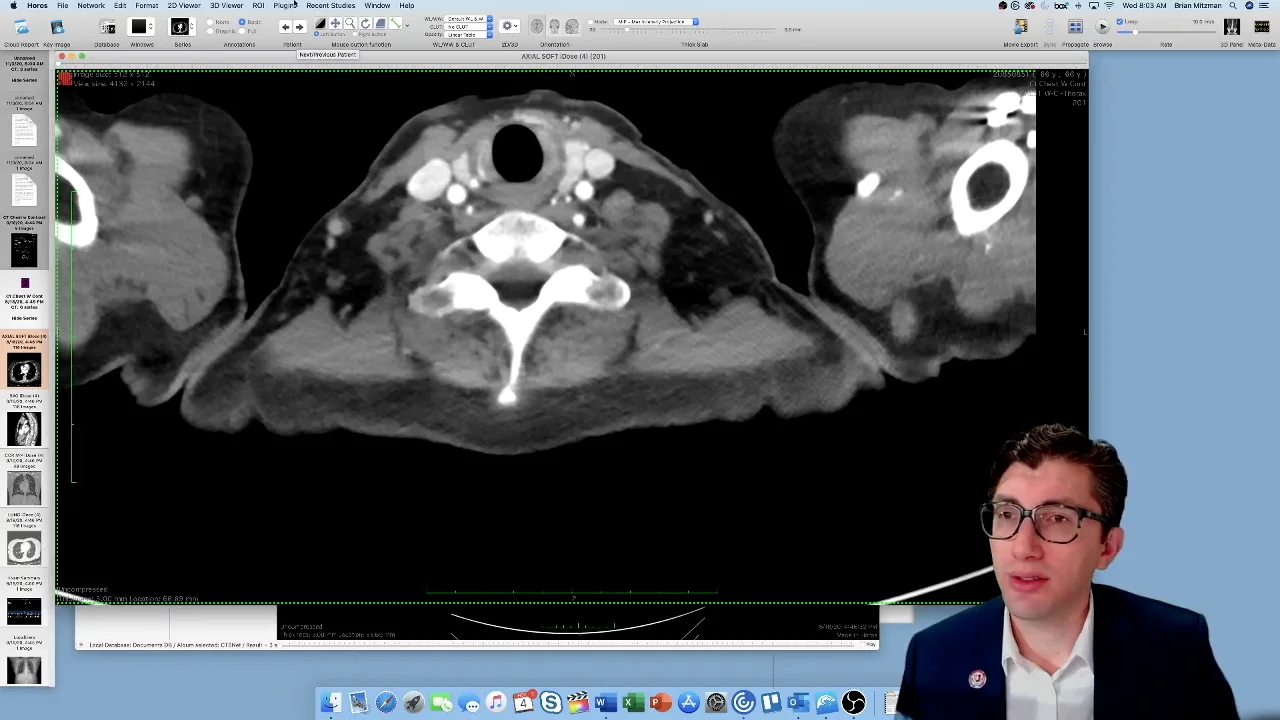The width and height of the screenshot is (1280, 720).
Task: Click the Movie Export icon
Action: tap(1021, 27)
